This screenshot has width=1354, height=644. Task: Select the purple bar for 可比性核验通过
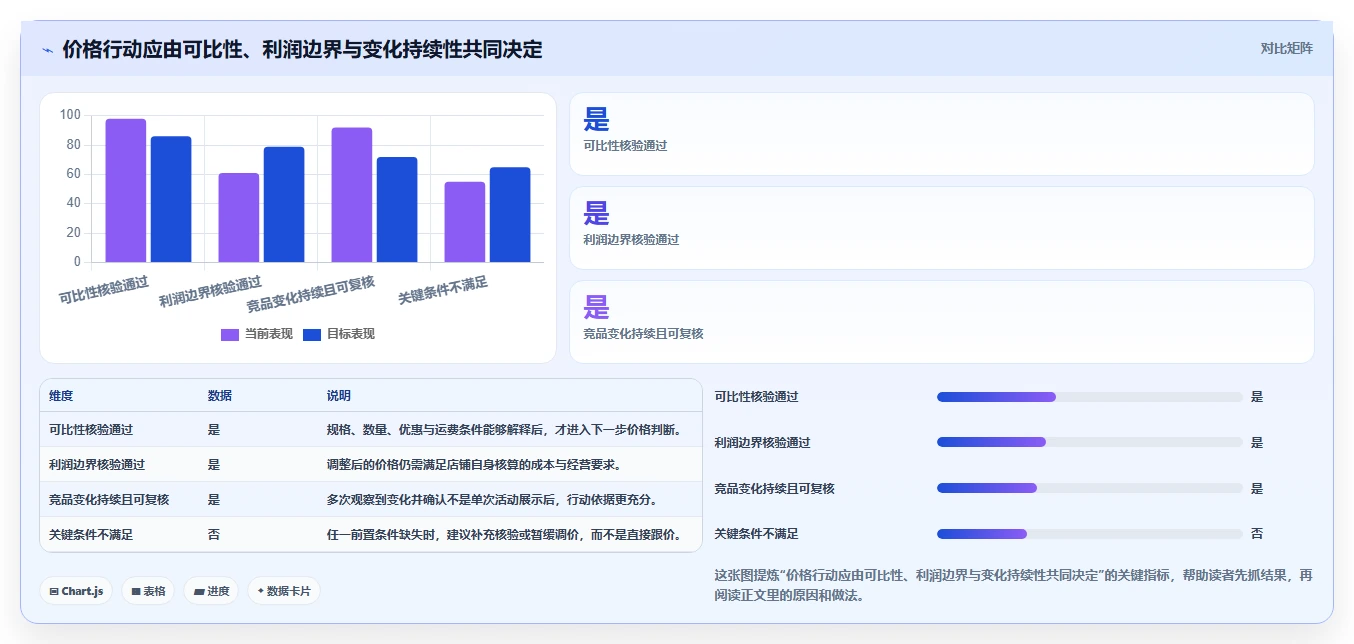coord(126,191)
